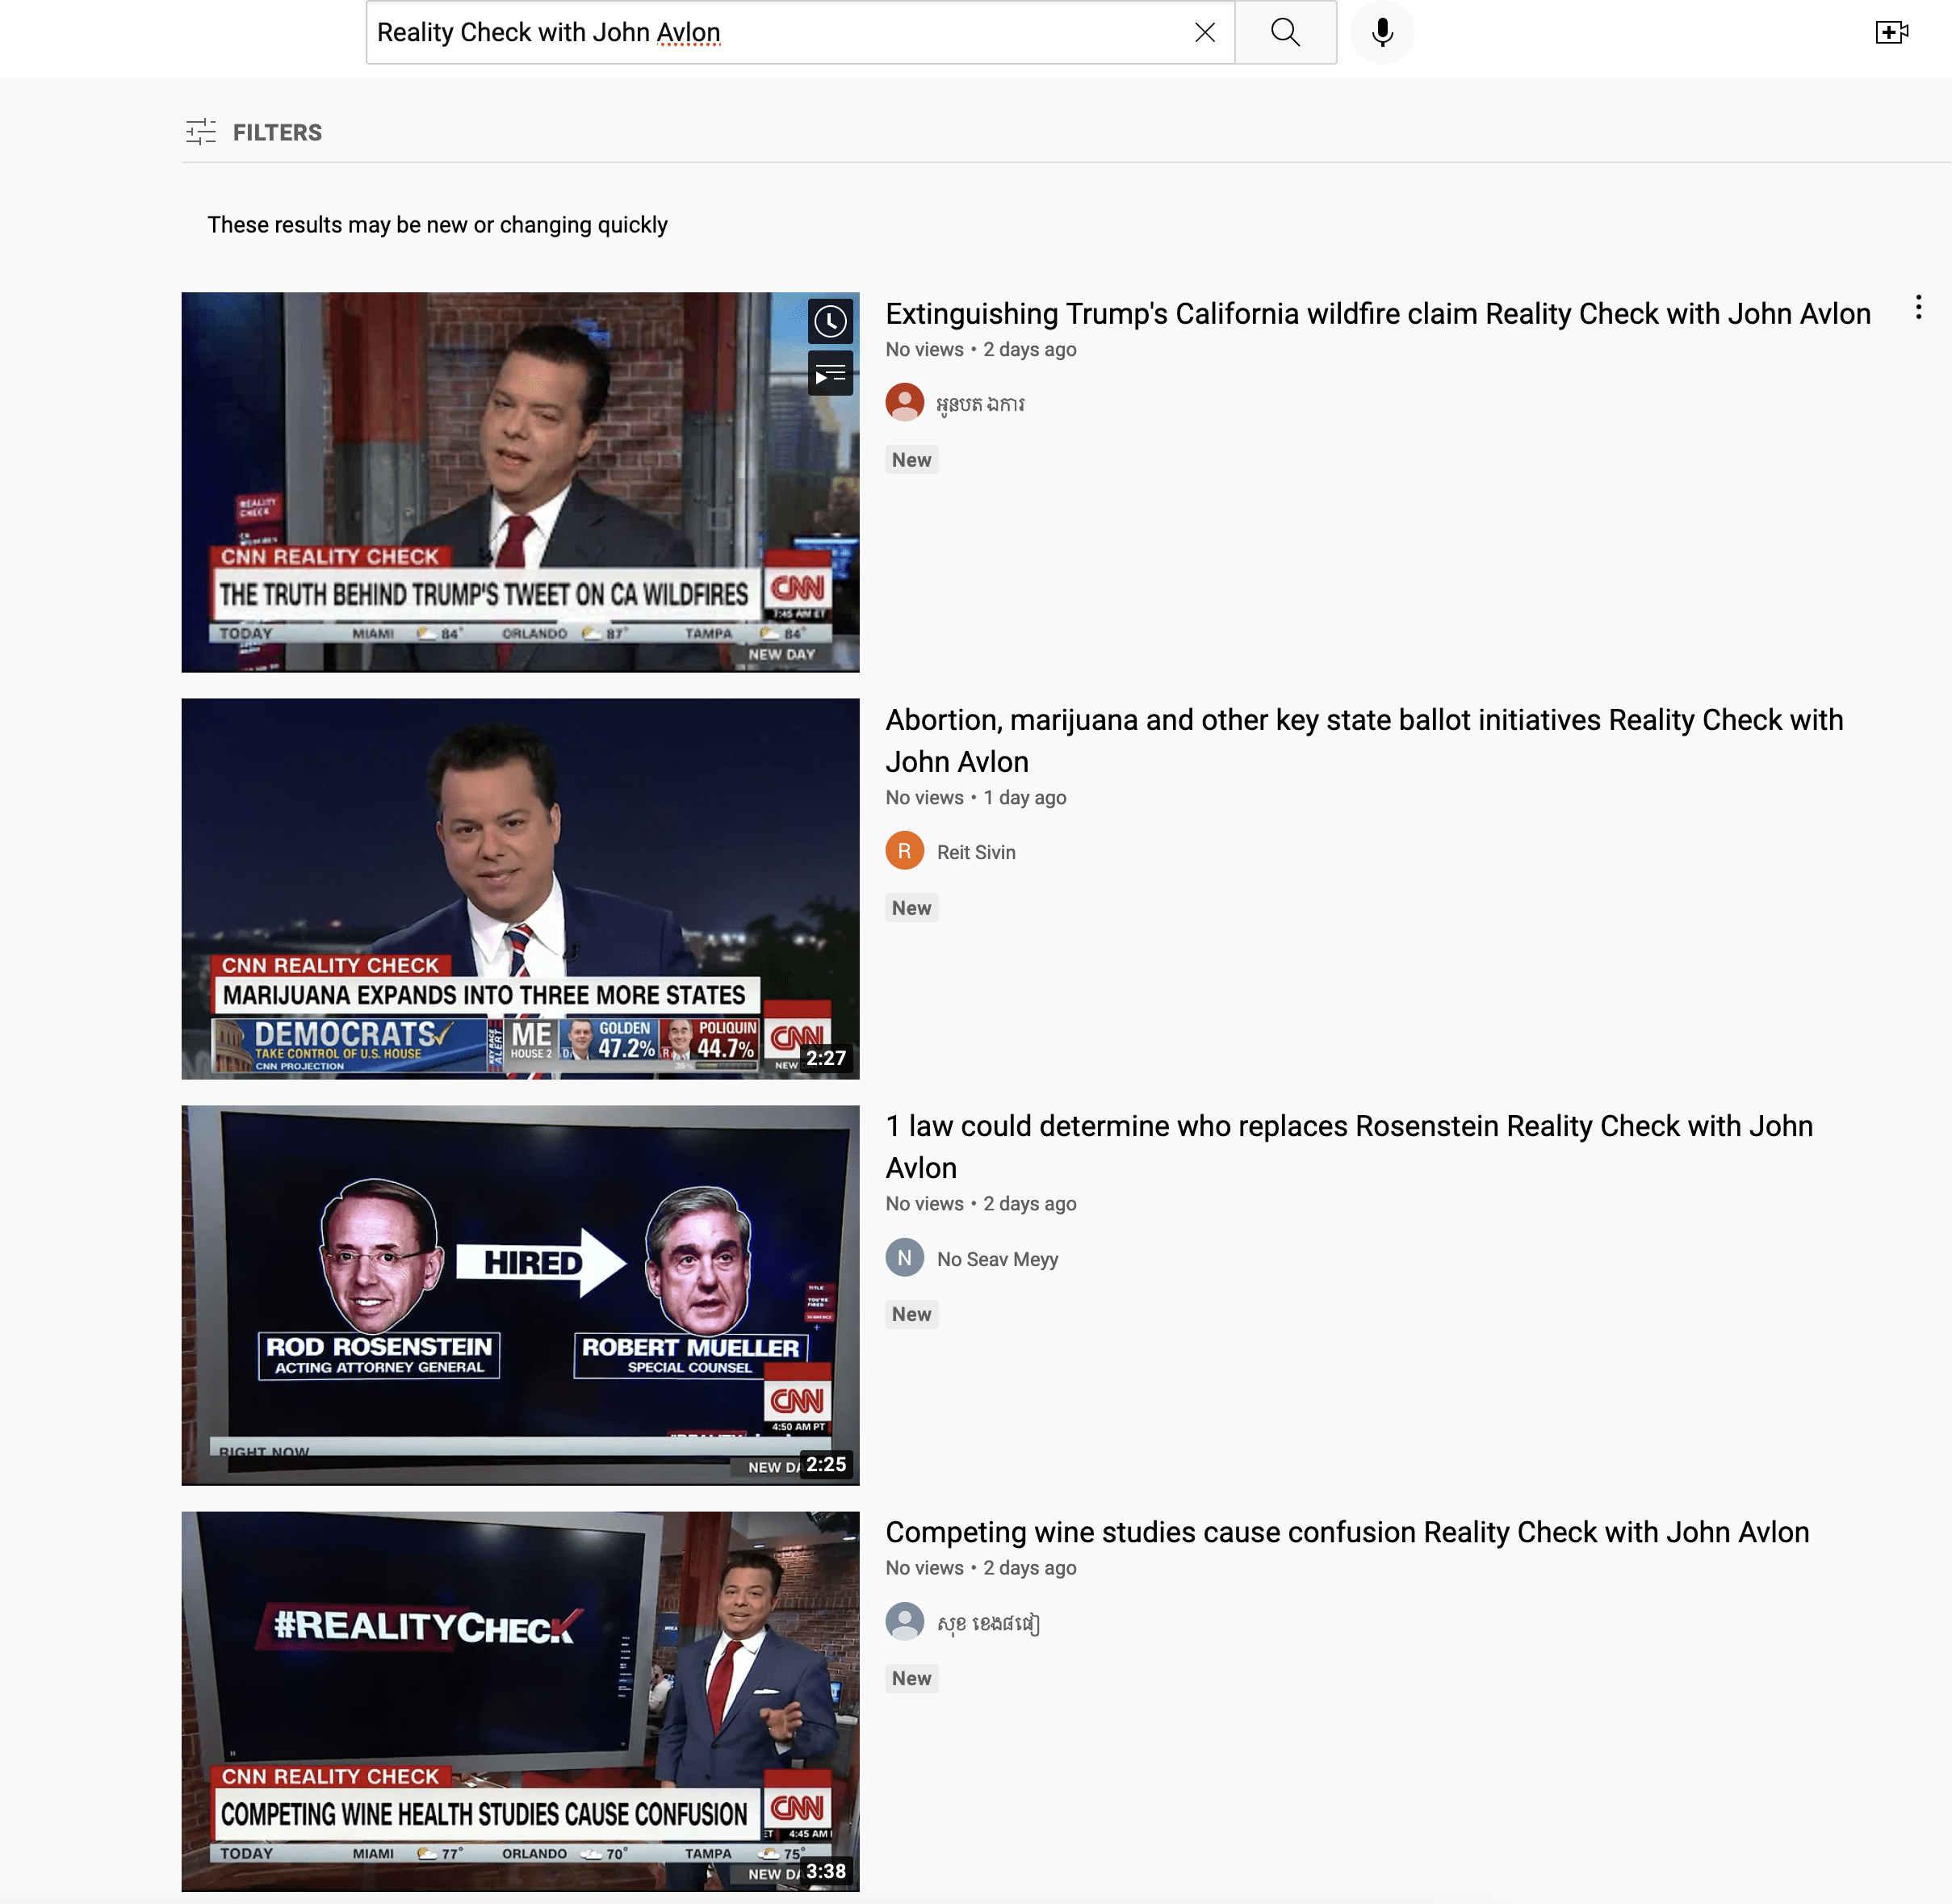This screenshot has height=1904, width=1952.
Task: Open Rosenstein and Mueller video thumbnail
Action: (520, 1295)
